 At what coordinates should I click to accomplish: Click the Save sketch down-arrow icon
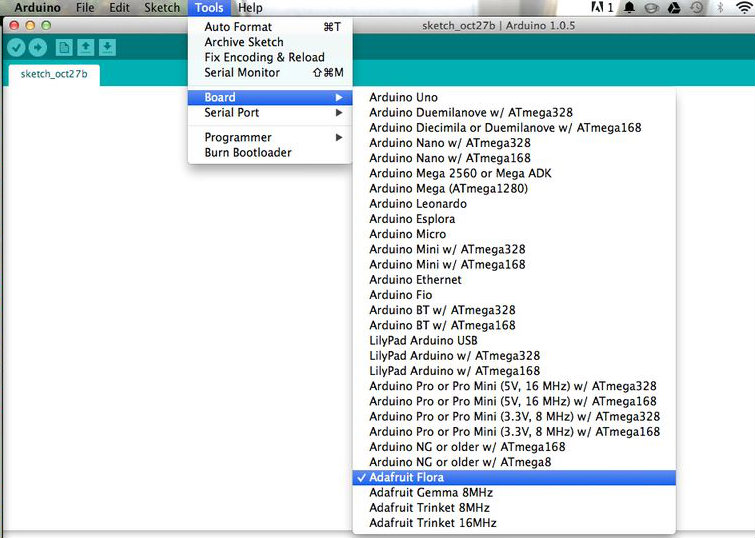click(x=107, y=47)
